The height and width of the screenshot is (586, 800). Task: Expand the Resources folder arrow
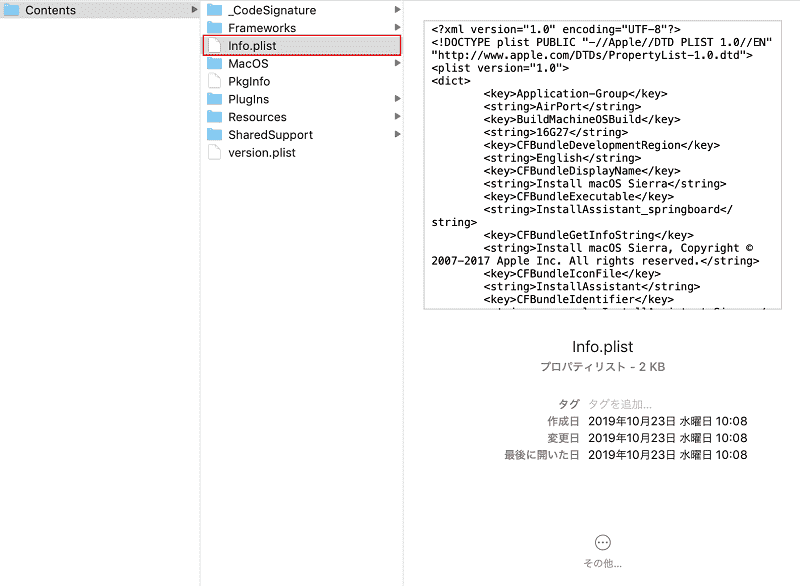click(x=397, y=117)
